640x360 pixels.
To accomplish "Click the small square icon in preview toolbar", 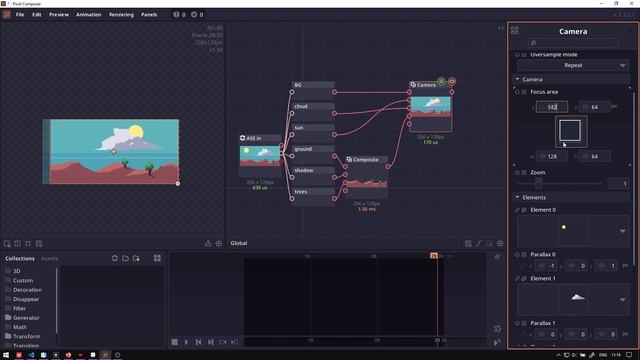I will click(x=28, y=244).
